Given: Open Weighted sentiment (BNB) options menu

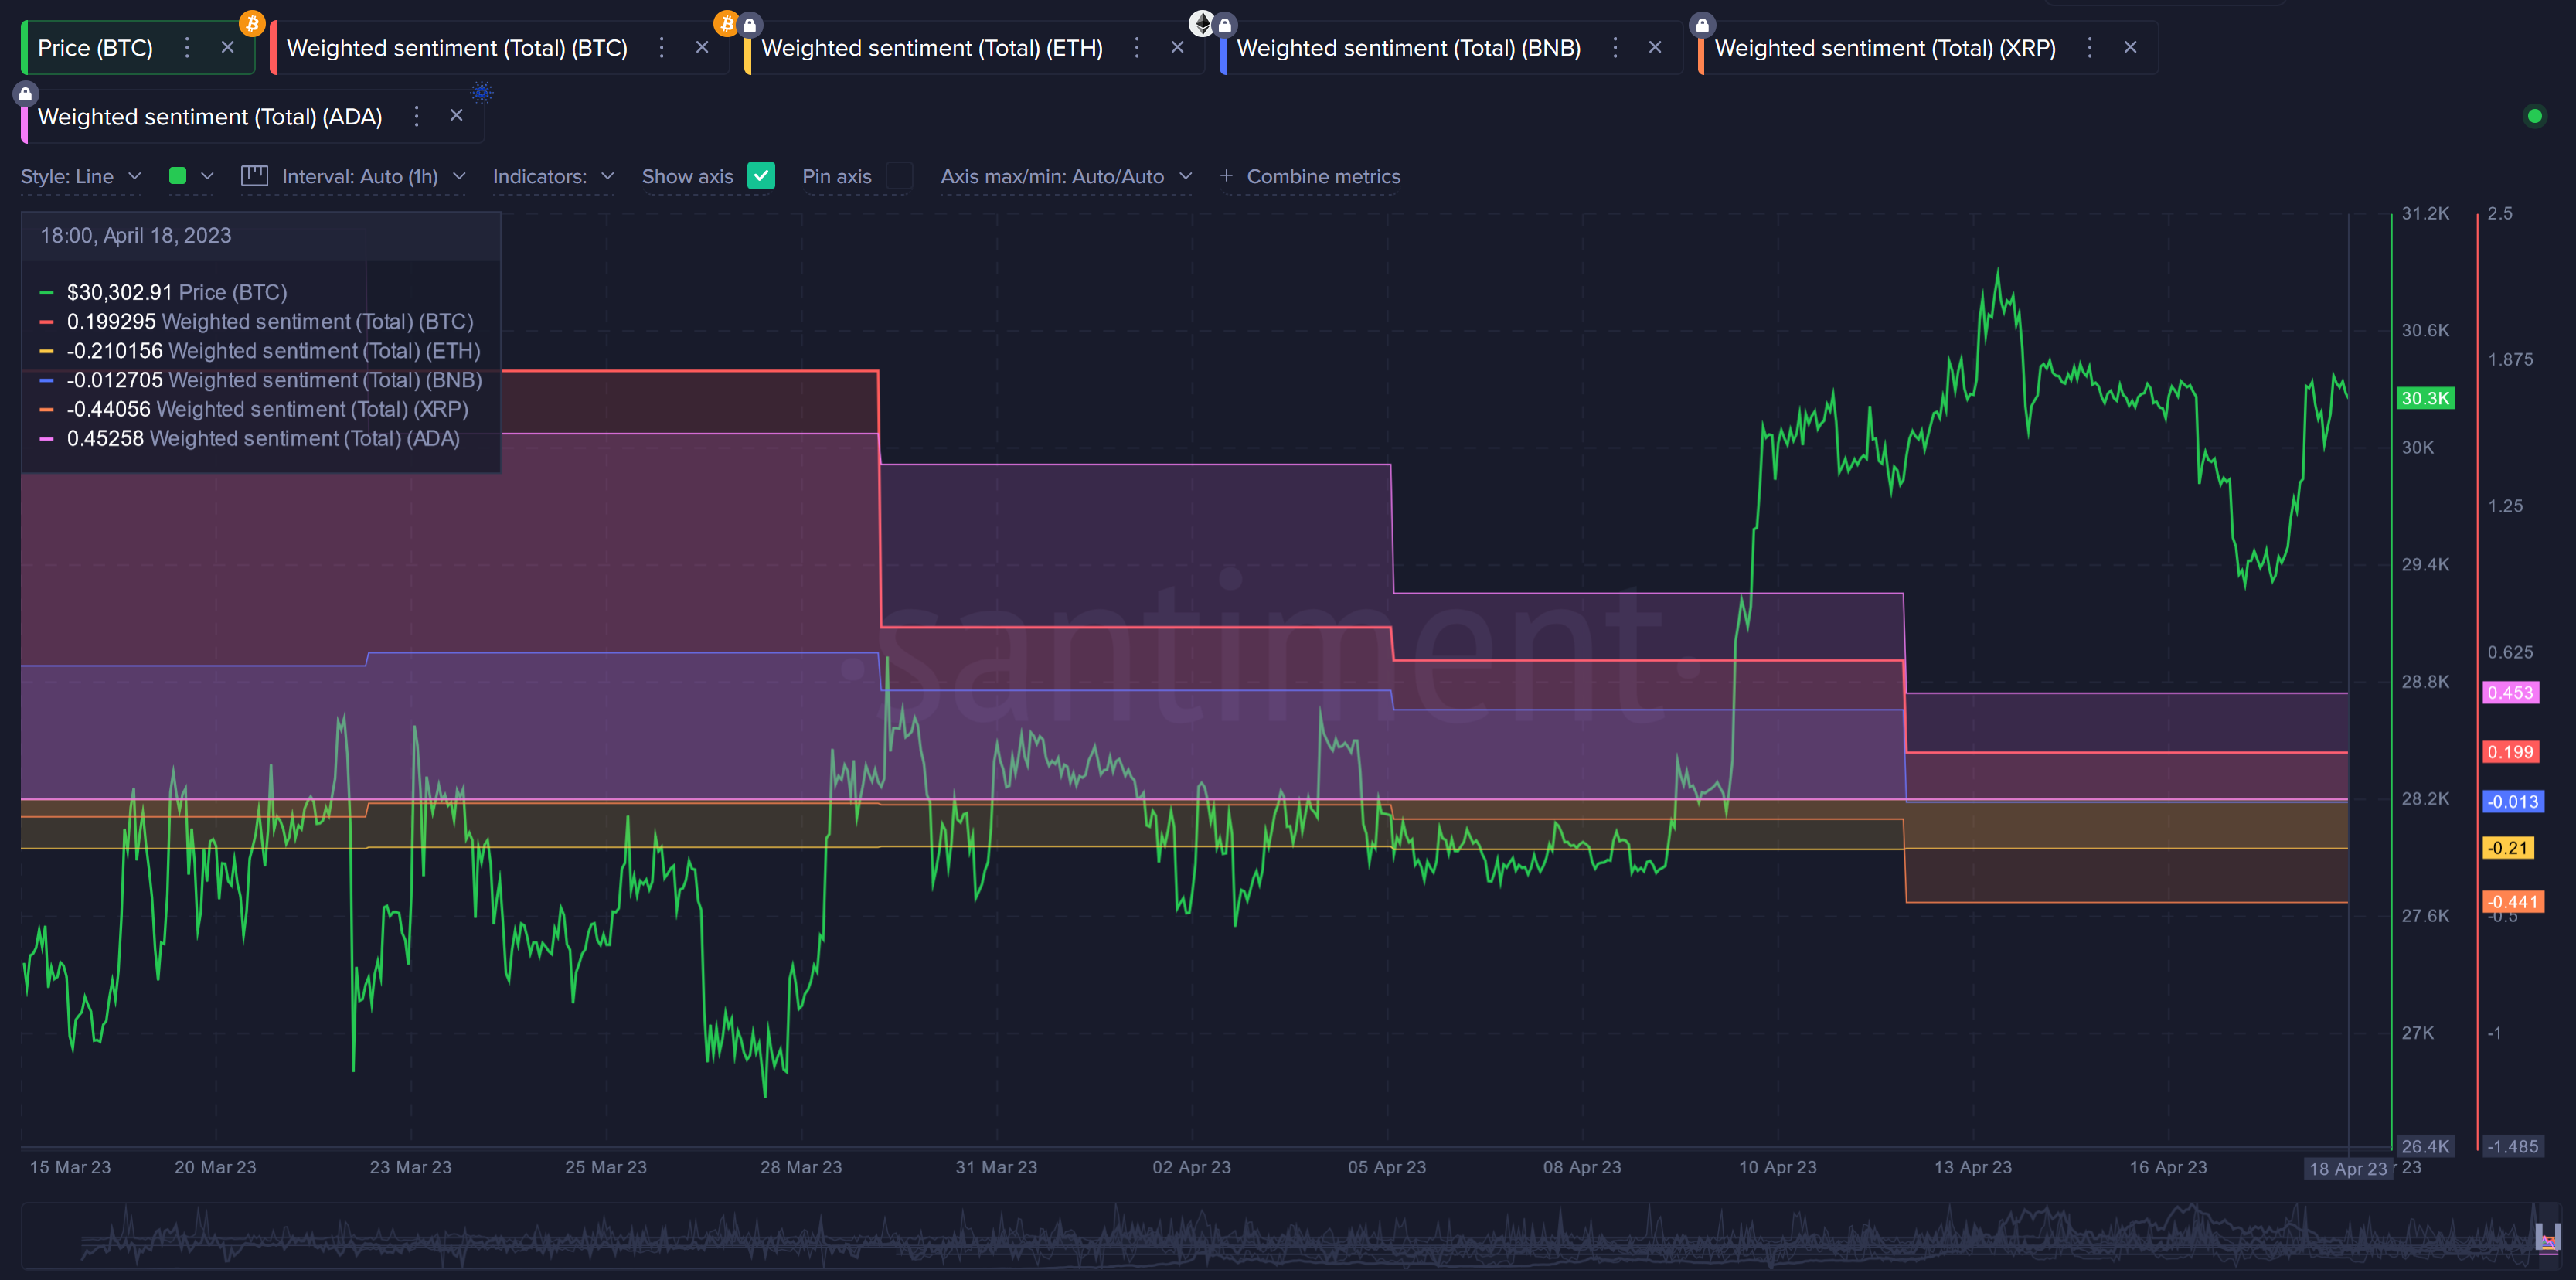Looking at the screenshot, I should click(x=1614, y=47).
